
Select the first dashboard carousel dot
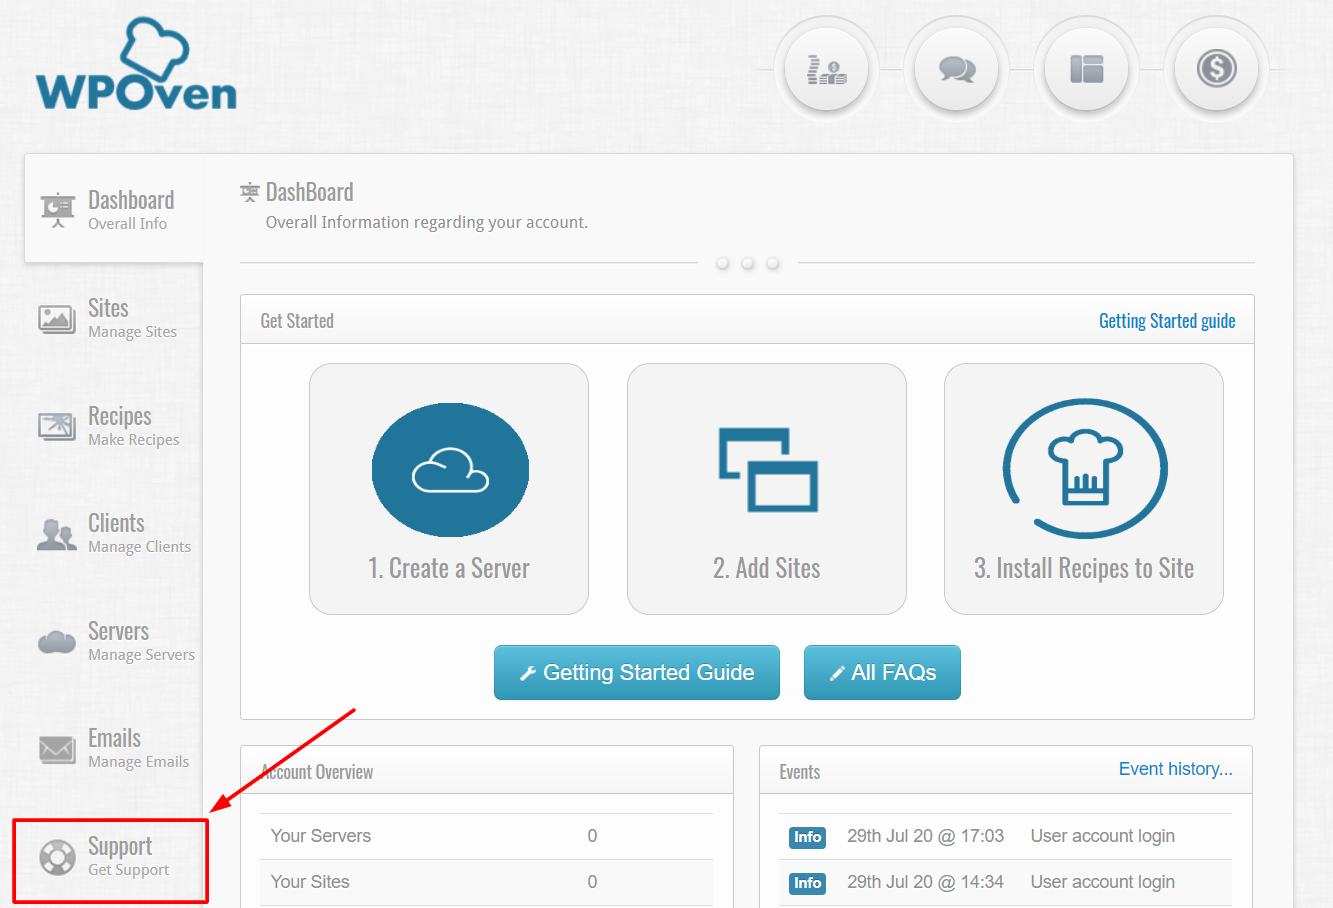722,263
